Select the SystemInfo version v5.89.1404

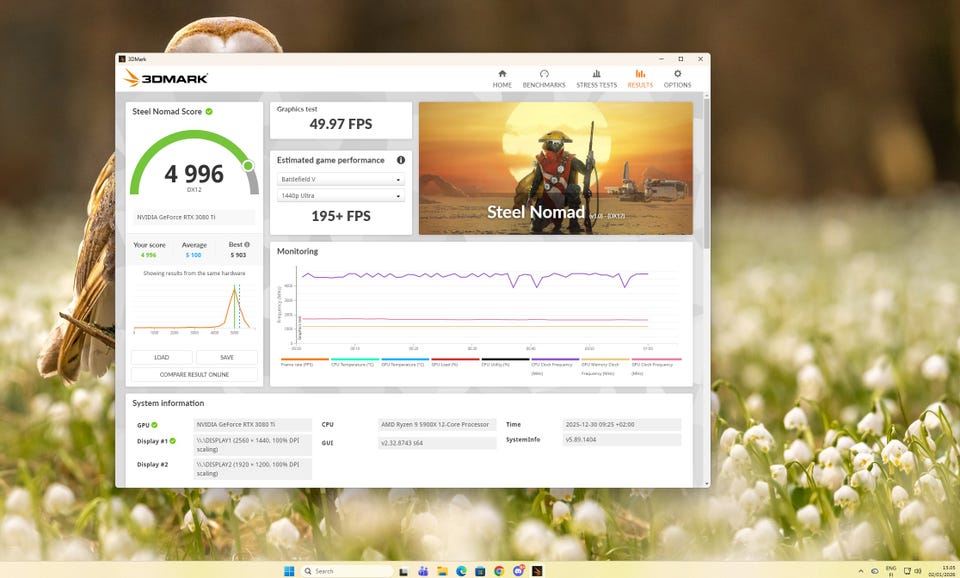[621, 440]
